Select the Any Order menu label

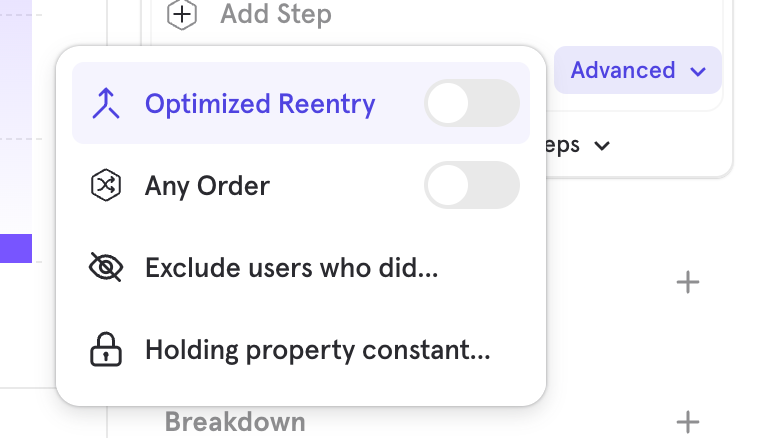pos(207,186)
